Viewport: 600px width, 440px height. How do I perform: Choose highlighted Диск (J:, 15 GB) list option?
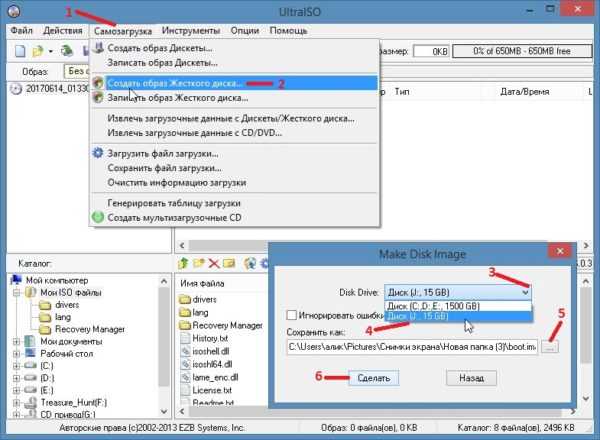tap(458, 316)
